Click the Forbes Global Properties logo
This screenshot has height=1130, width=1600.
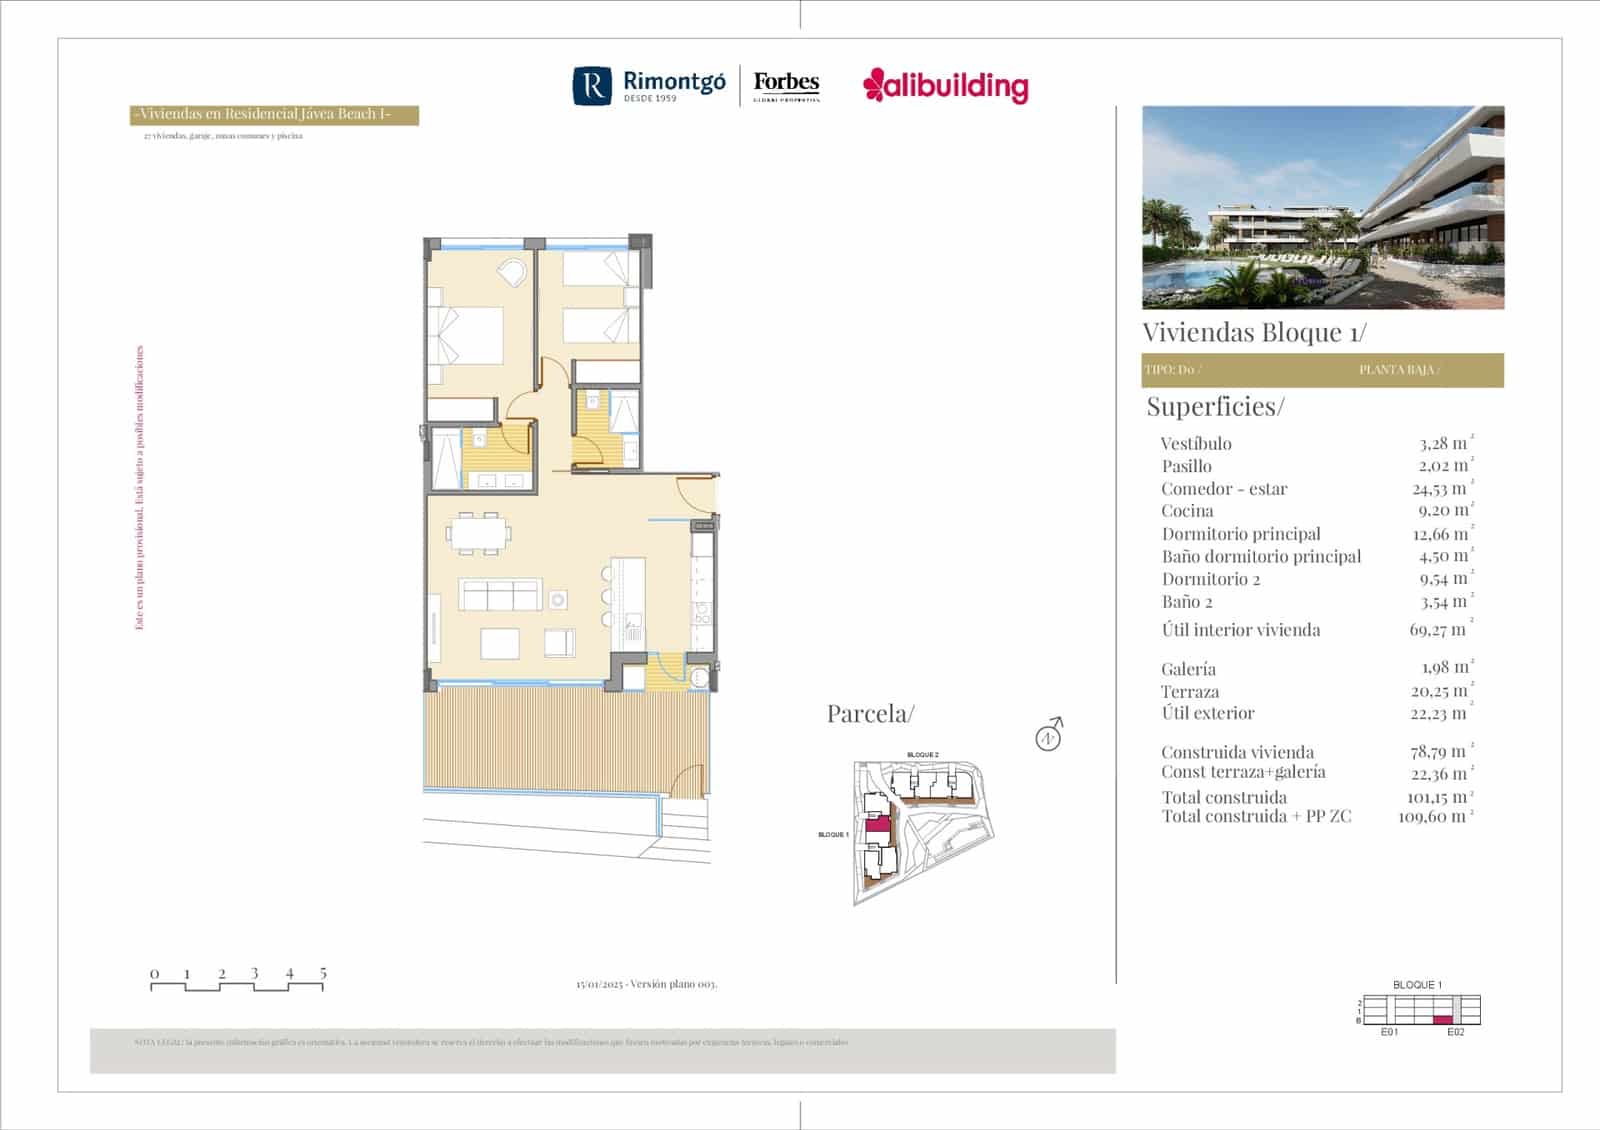tap(786, 86)
